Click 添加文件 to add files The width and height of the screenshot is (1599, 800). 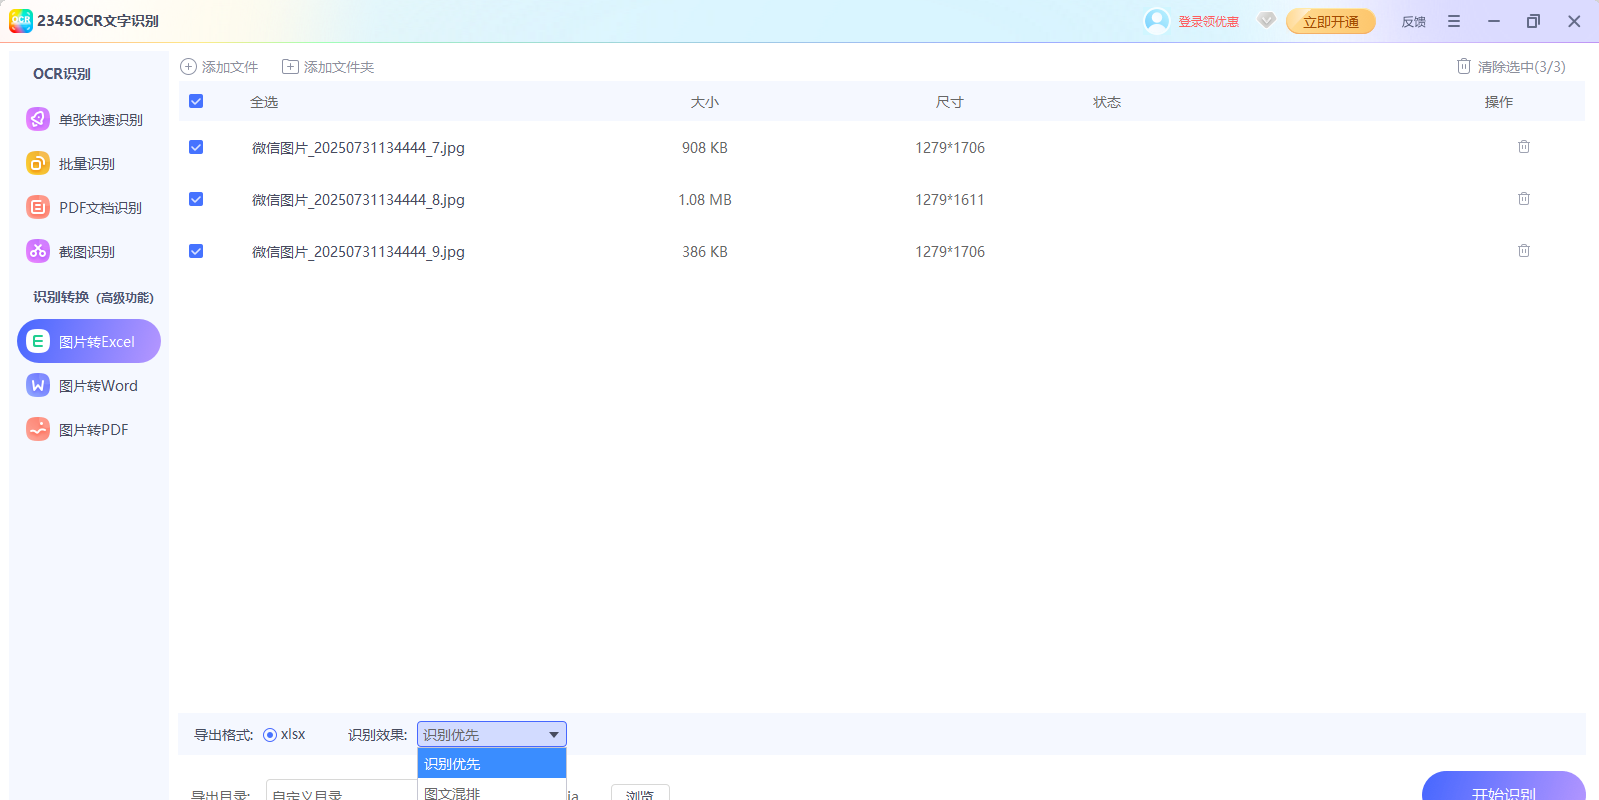click(x=219, y=67)
